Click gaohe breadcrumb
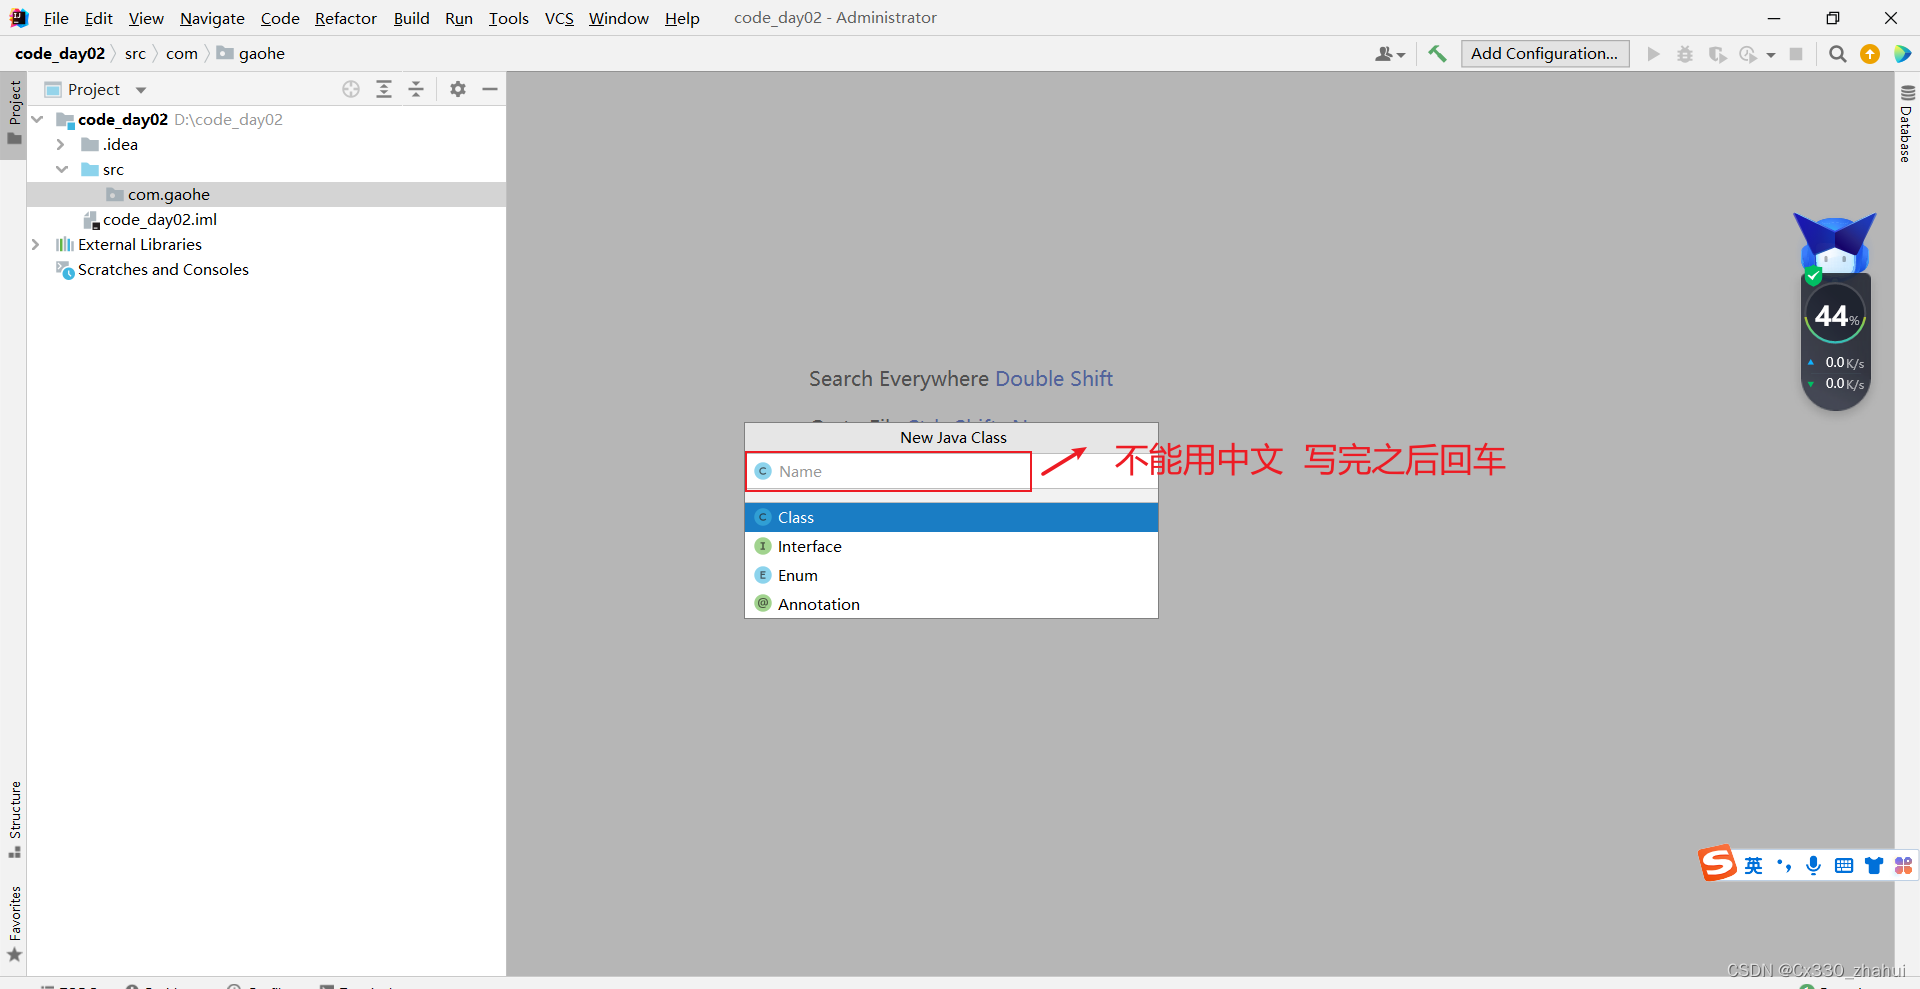This screenshot has width=1920, height=989. click(x=251, y=53)
